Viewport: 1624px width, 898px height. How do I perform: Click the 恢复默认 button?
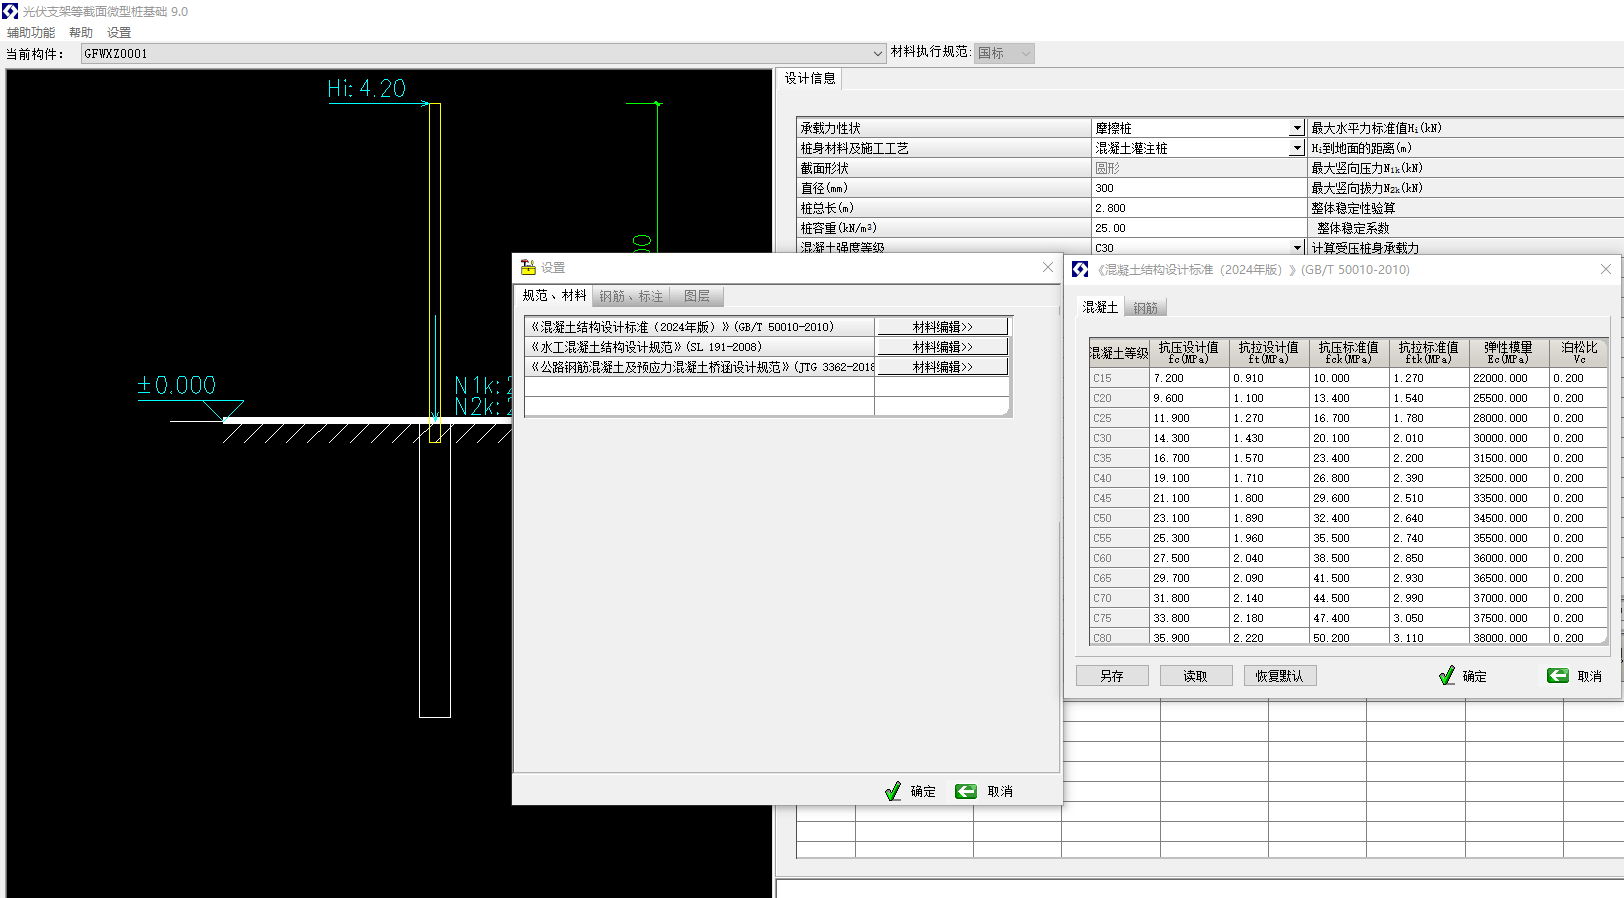(x=1280, y=676)
